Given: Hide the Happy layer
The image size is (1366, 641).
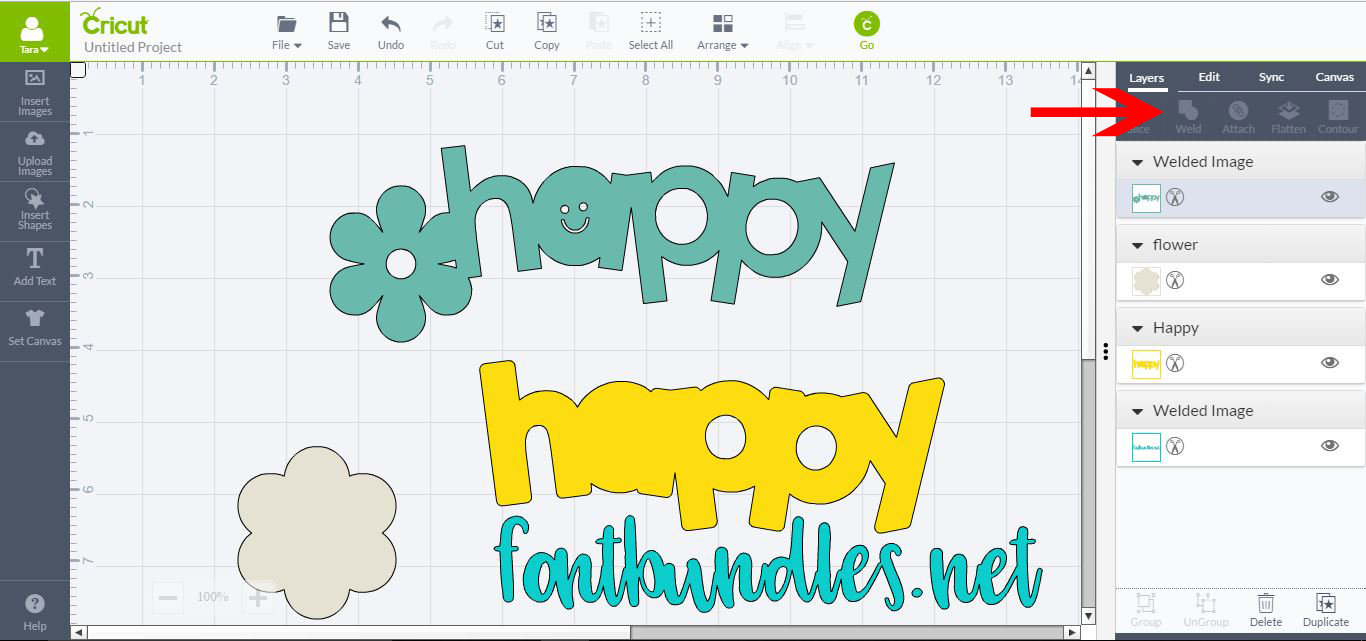Looking at the screenshot, I should [1329, 363].
